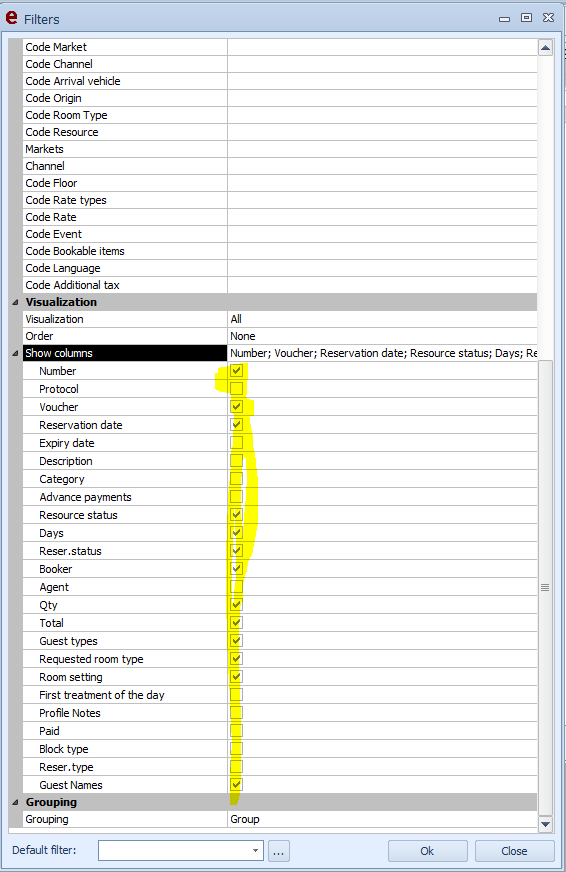The height and width of the screenshot is (872, 566).
Task: Click the scrollbar down arrow icon
Action: pyautogui.click(x=545, y=824)
